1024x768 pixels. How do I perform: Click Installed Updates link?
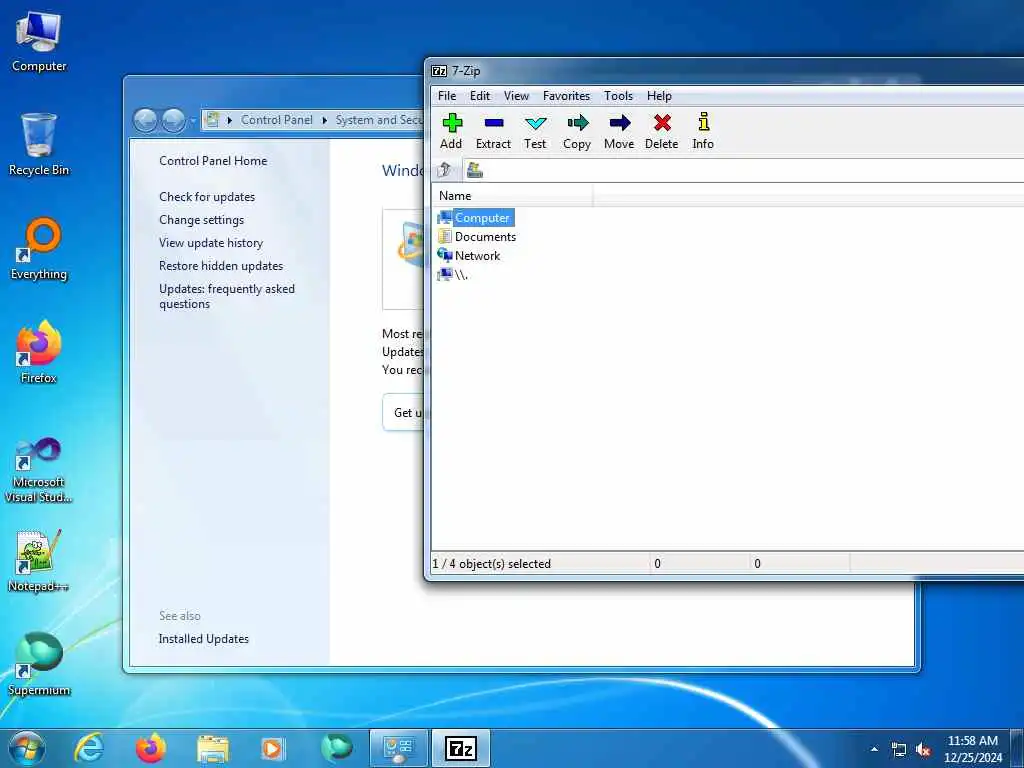204,639
